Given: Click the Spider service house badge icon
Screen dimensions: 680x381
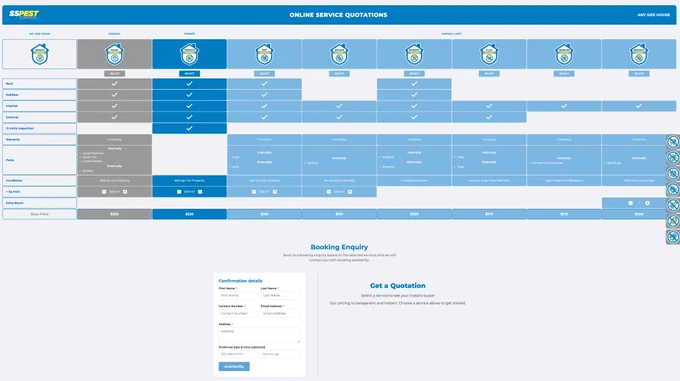Looking at the screenshot, I should 339,54.
